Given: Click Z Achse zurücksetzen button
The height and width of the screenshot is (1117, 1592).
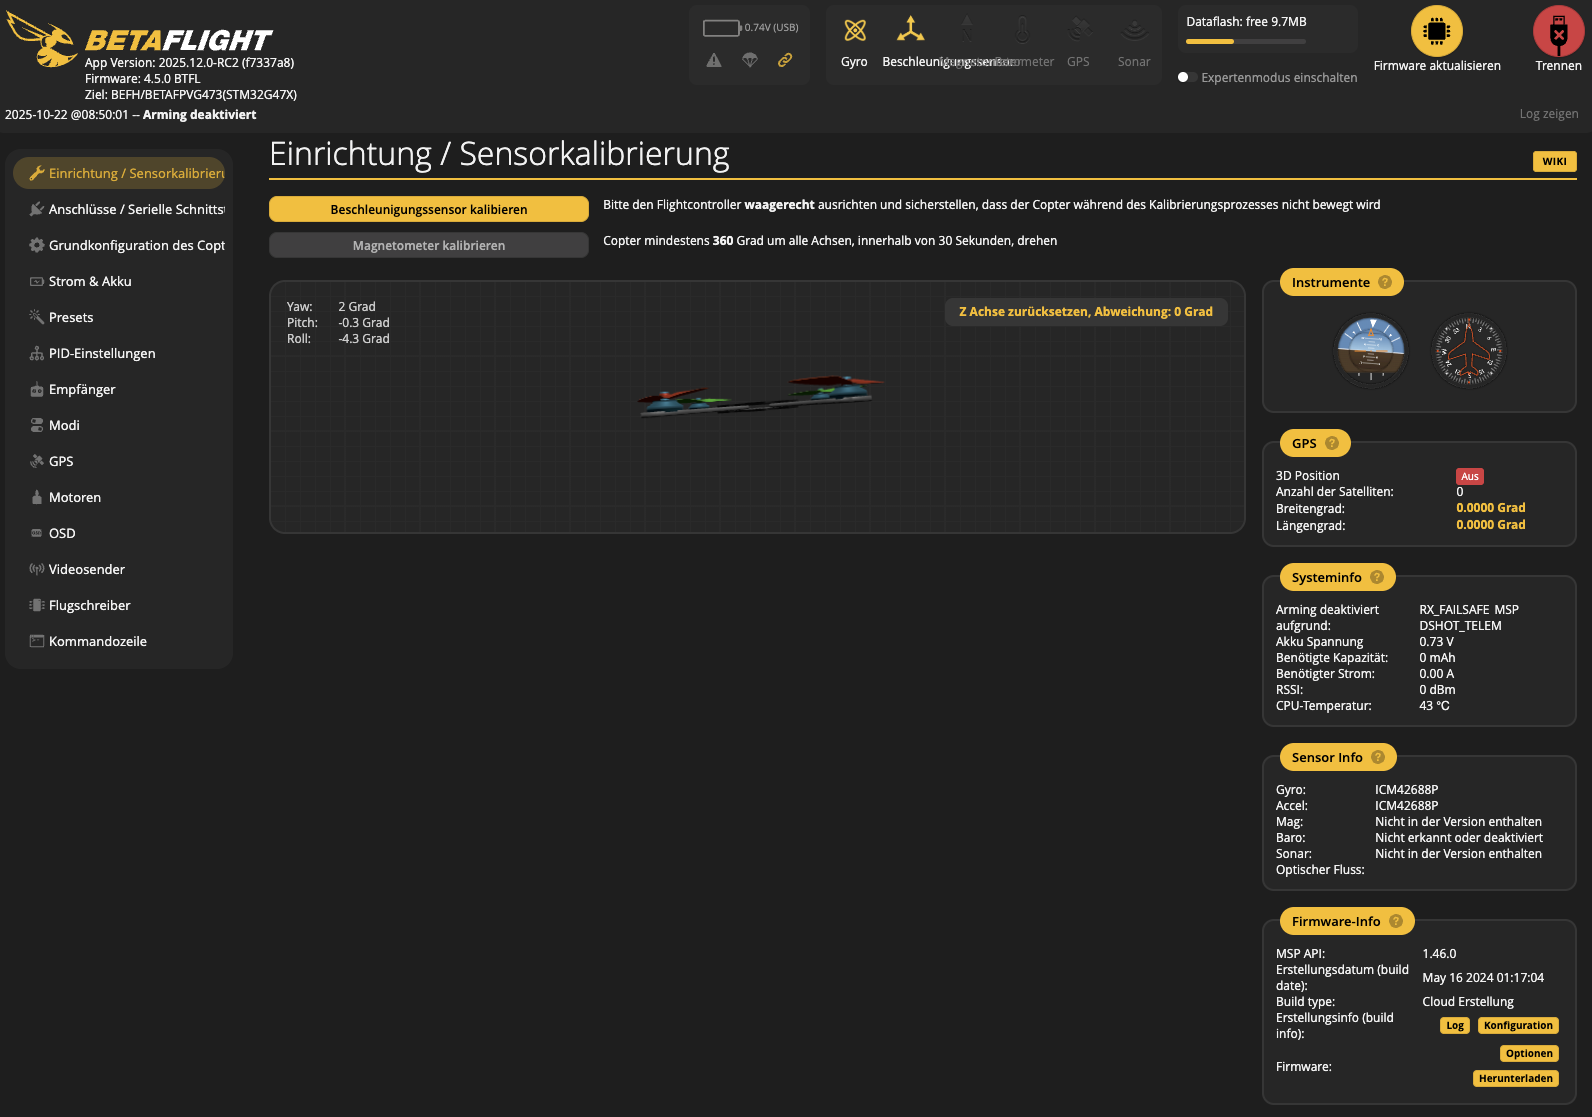Looking at the screenshot, I should pos(1085,312).
